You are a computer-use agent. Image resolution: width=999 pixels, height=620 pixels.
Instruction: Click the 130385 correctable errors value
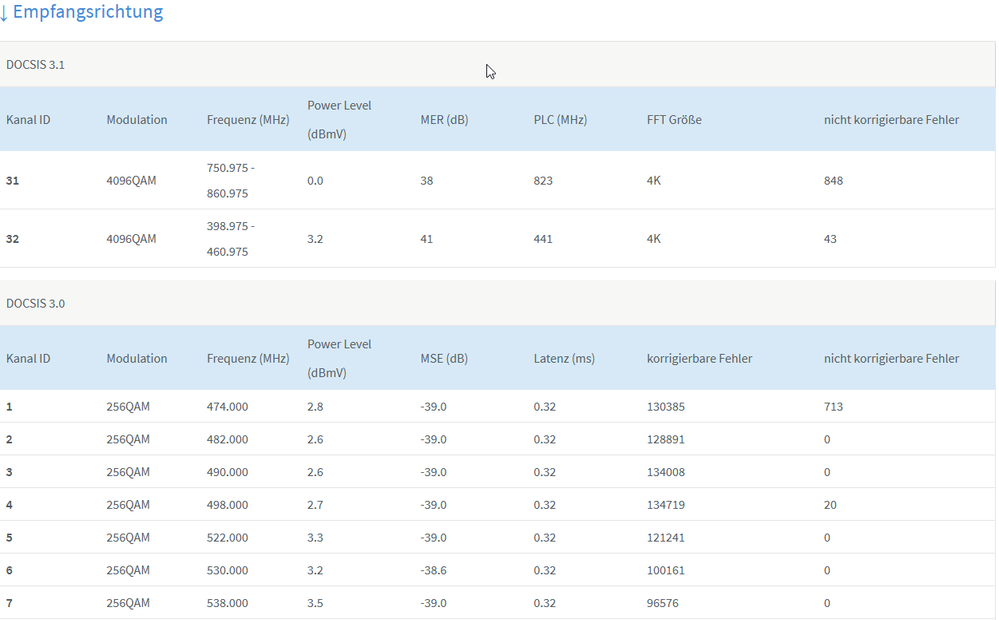(x=666, y=407)
